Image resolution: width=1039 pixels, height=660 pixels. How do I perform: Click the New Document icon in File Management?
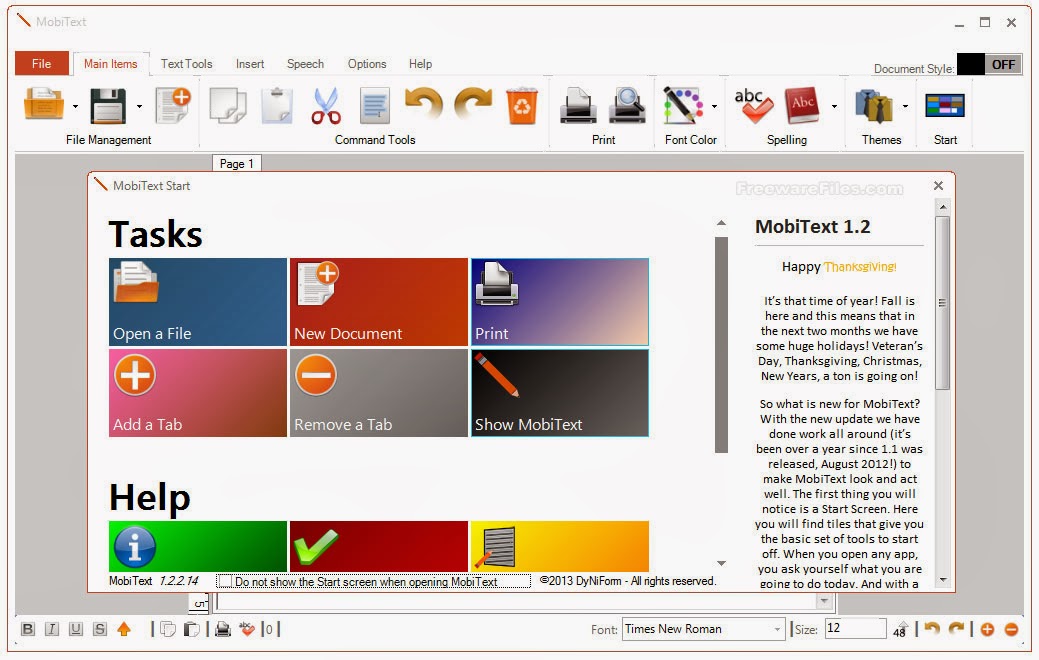click(x=172, y=105)
